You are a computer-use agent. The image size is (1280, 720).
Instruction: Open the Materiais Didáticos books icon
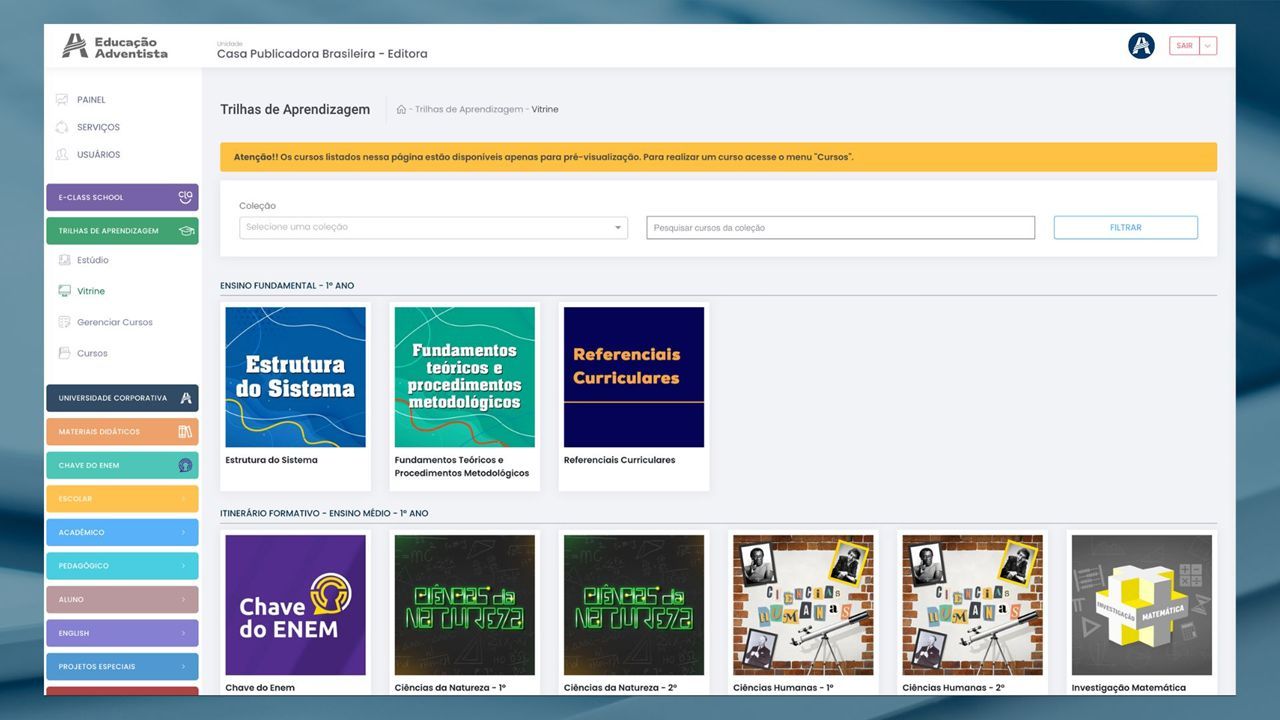tap(185, 432)
